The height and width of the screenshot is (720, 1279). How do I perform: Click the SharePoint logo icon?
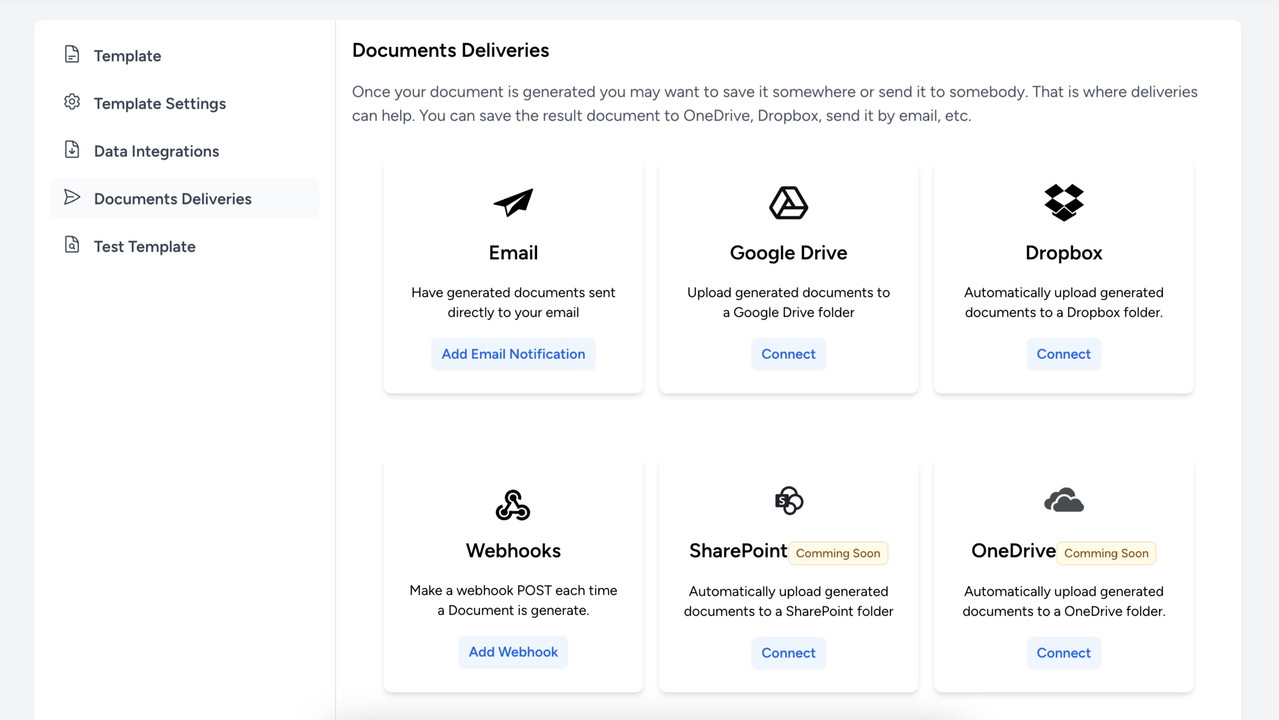pos(788,500)
